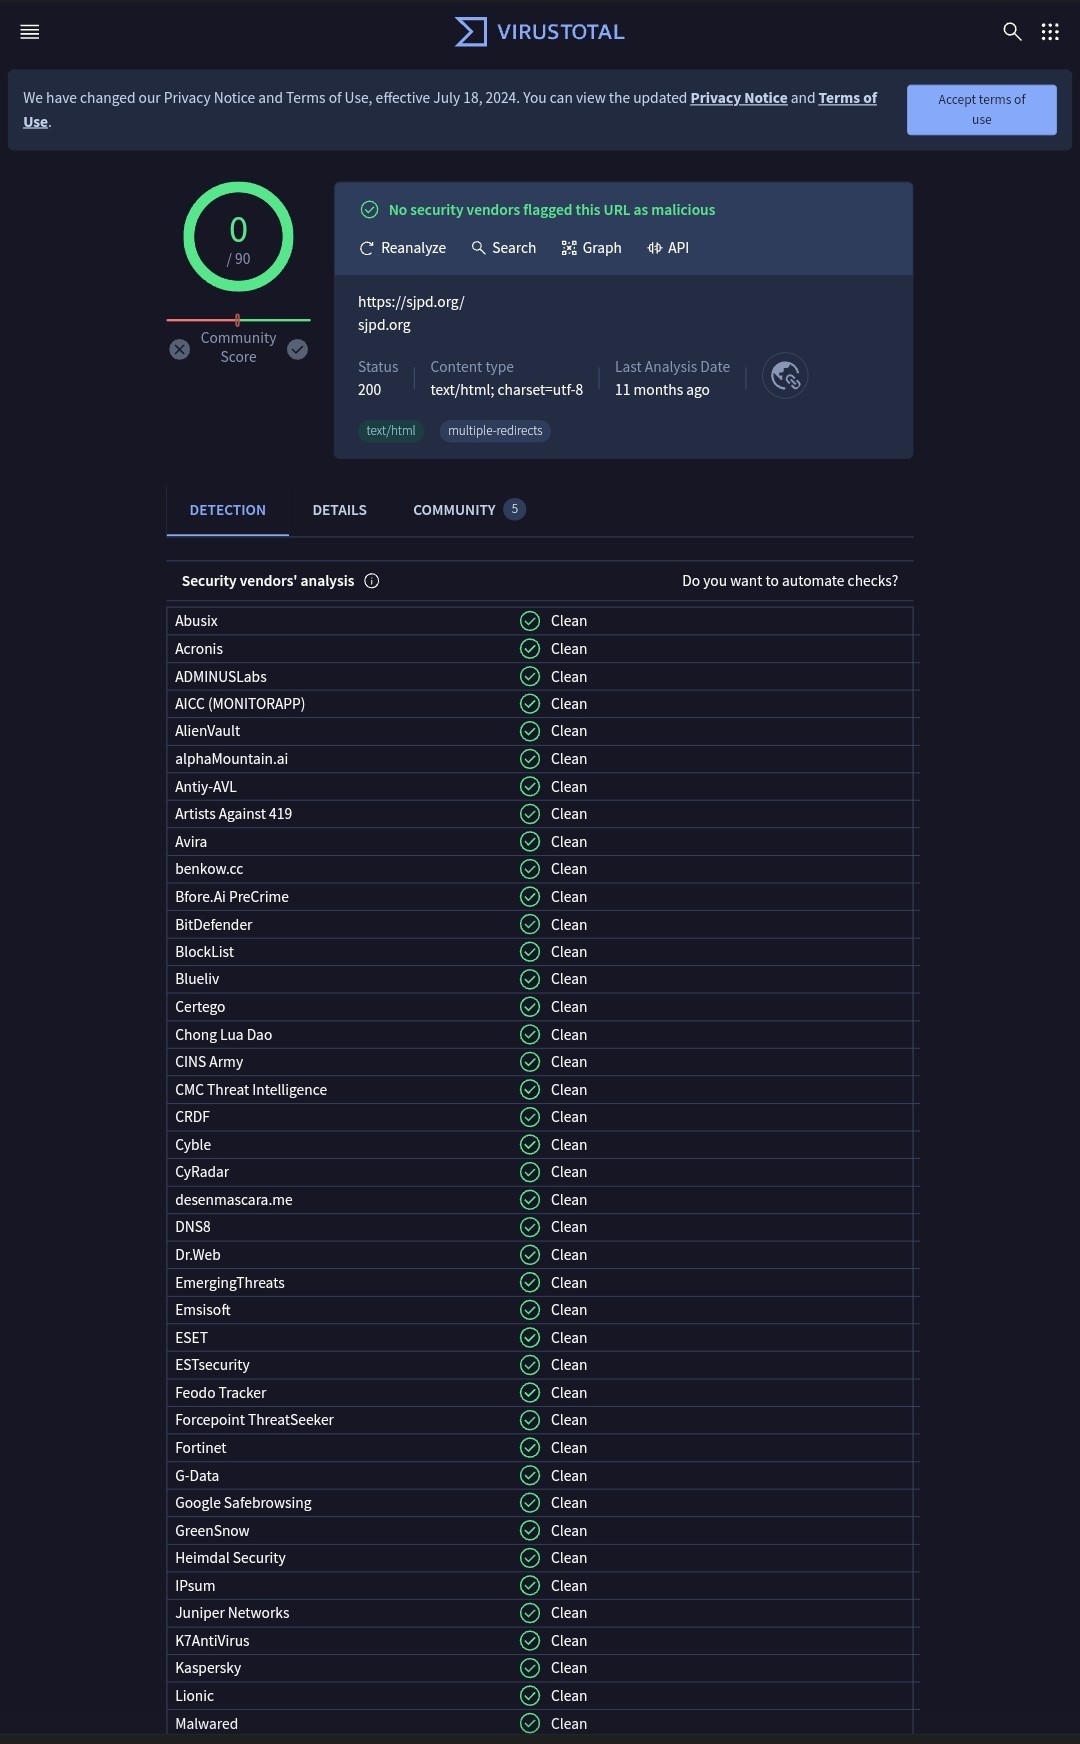Switch to the Community tab

click(x=469, y=510)
